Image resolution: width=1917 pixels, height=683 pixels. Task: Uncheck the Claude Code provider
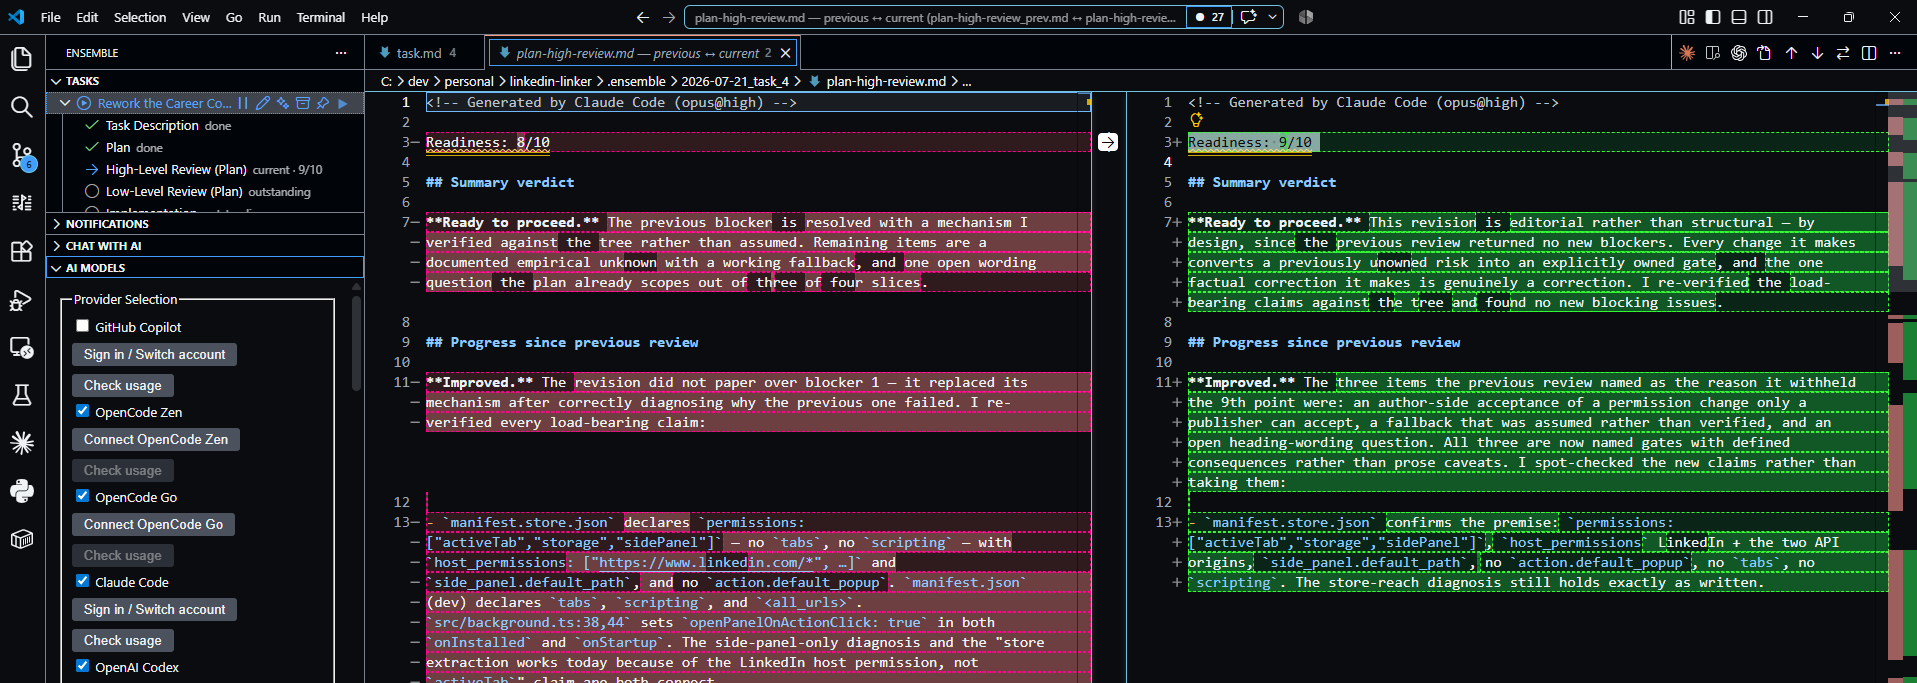pos(83,581)
